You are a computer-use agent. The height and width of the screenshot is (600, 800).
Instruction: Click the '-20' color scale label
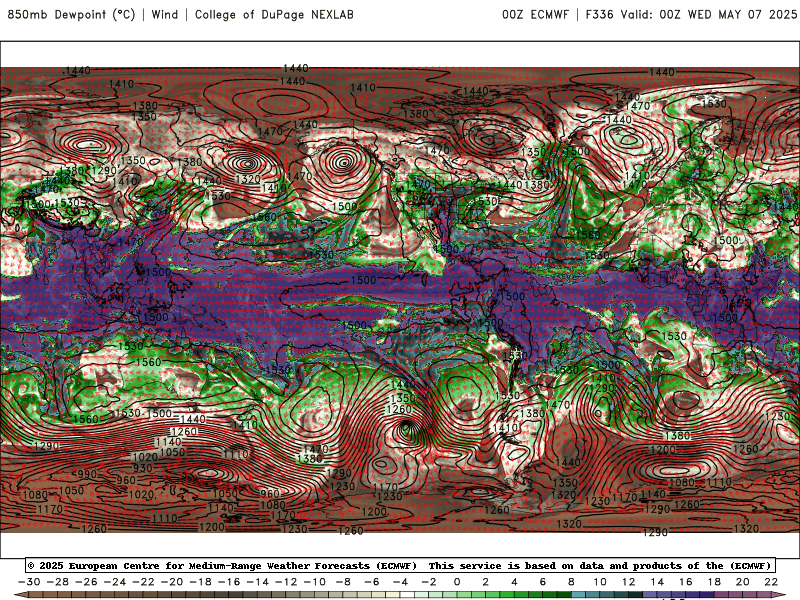tap(172, 582)
